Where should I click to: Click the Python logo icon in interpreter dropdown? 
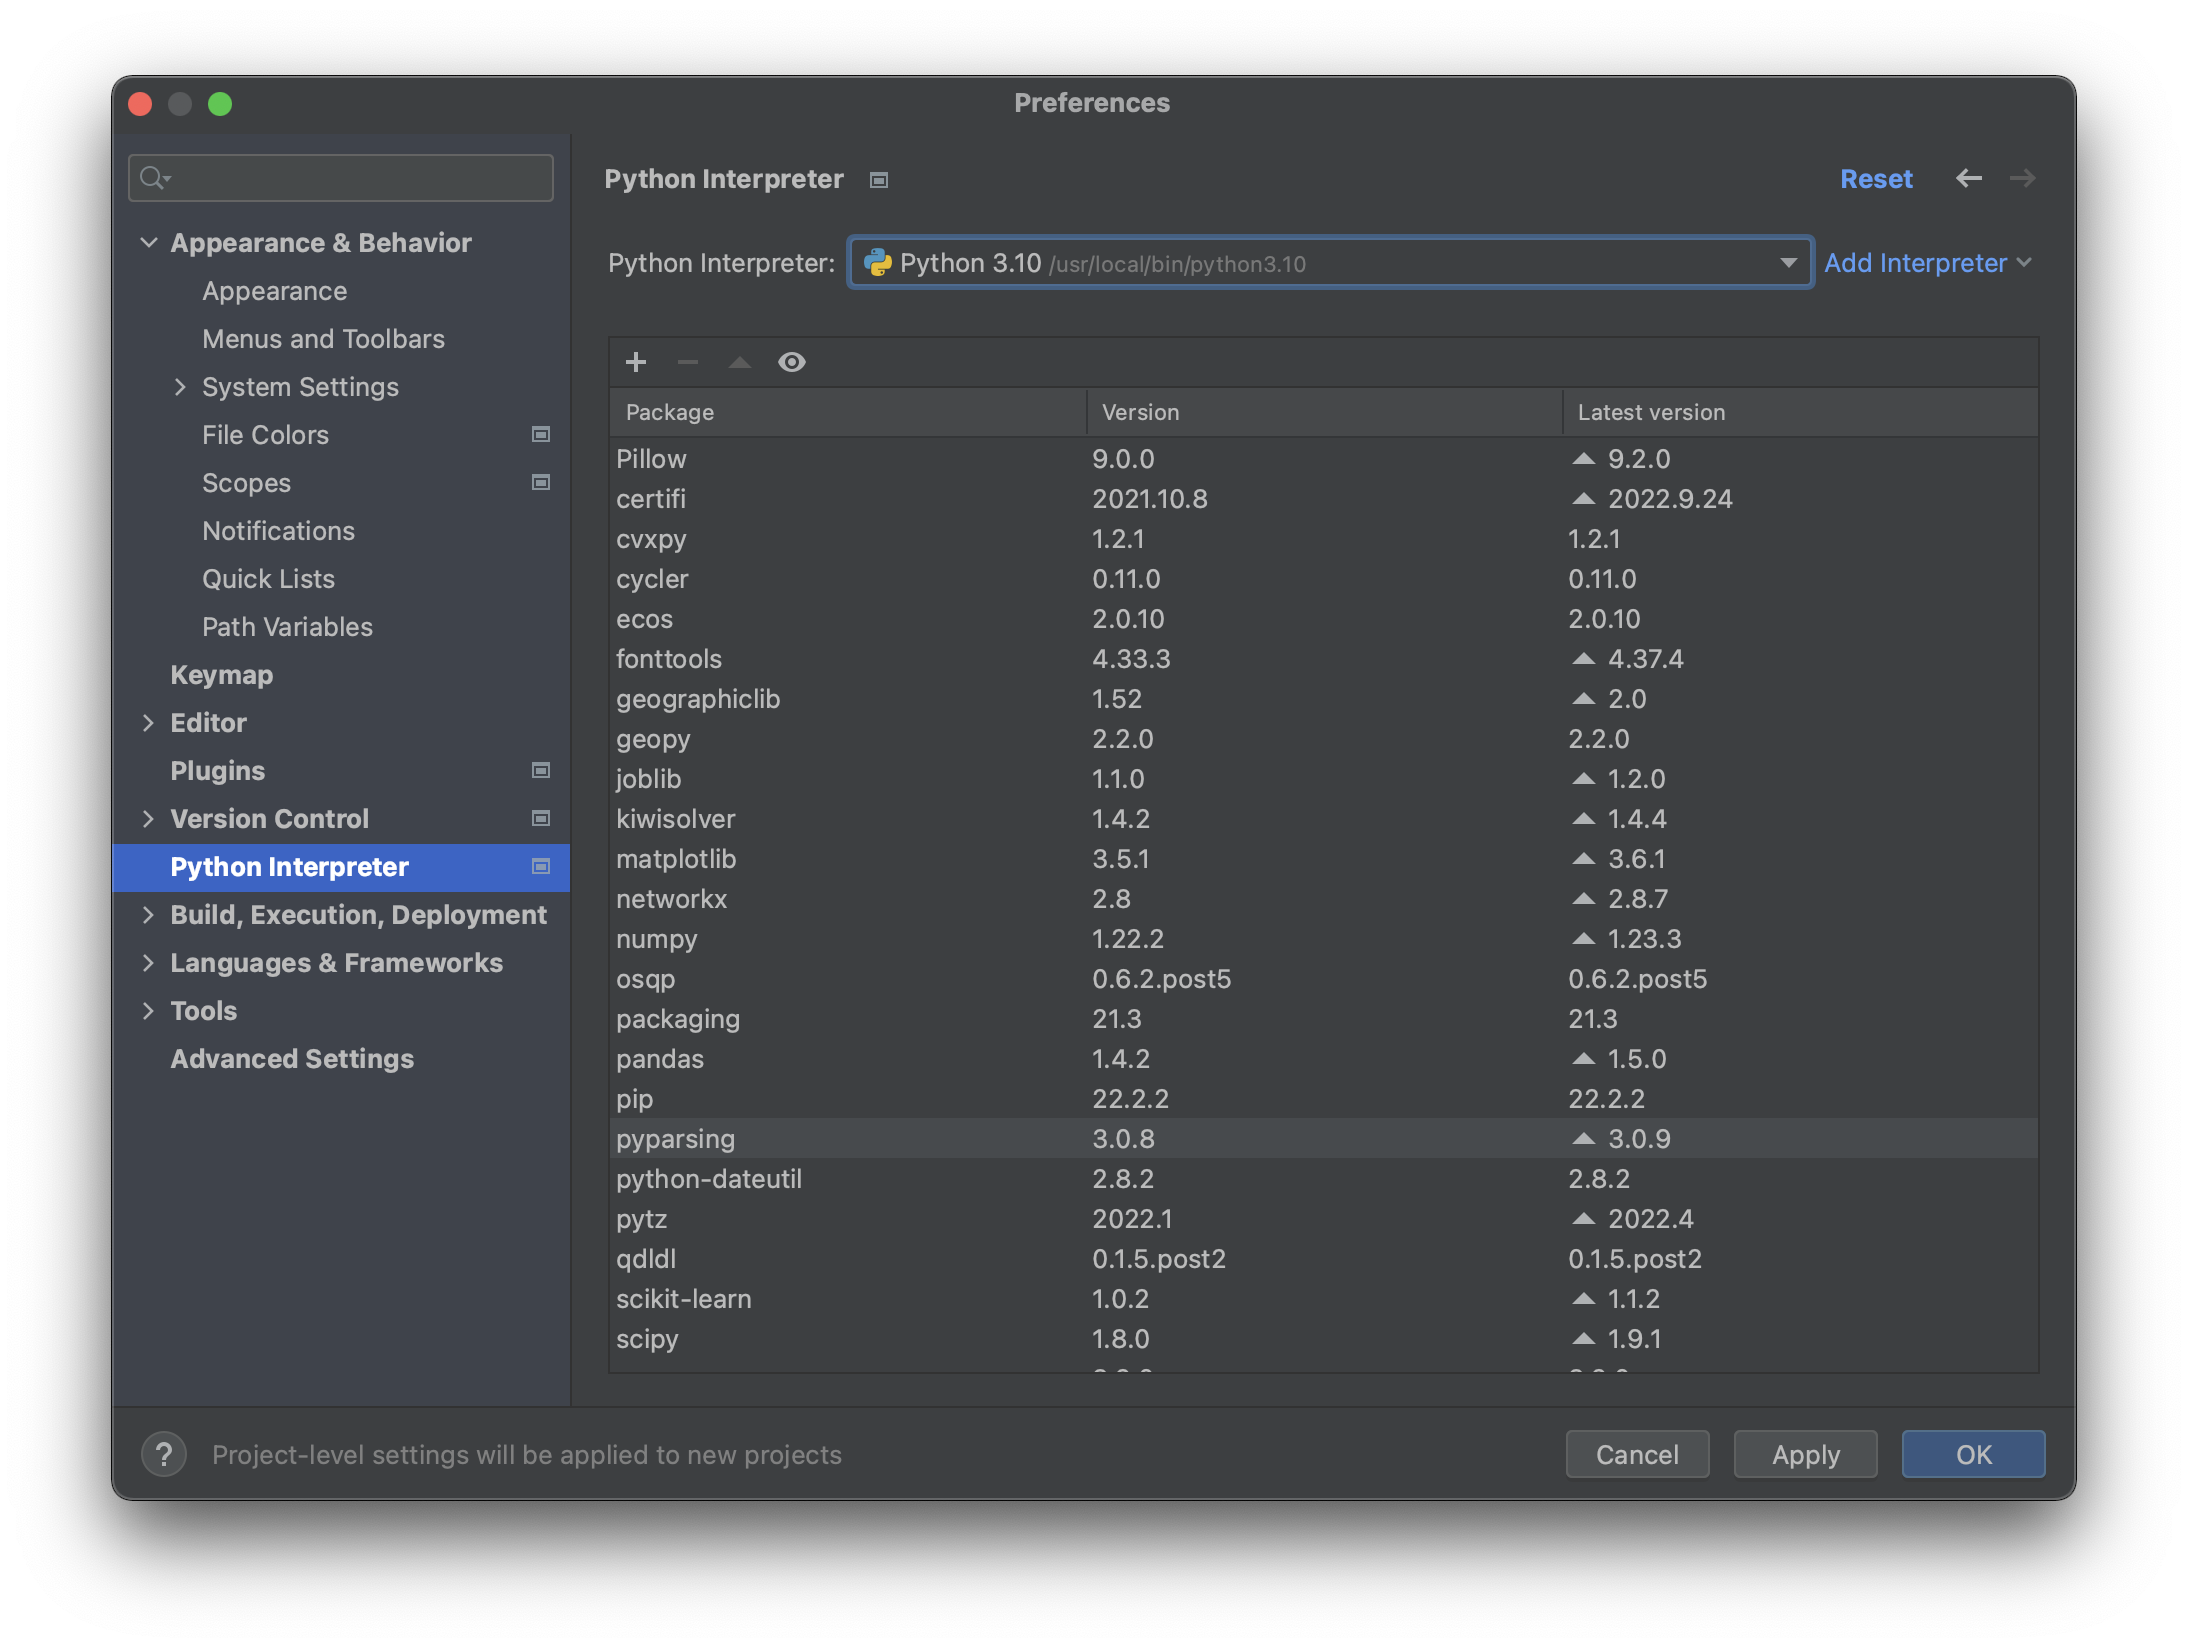(877, 263)
